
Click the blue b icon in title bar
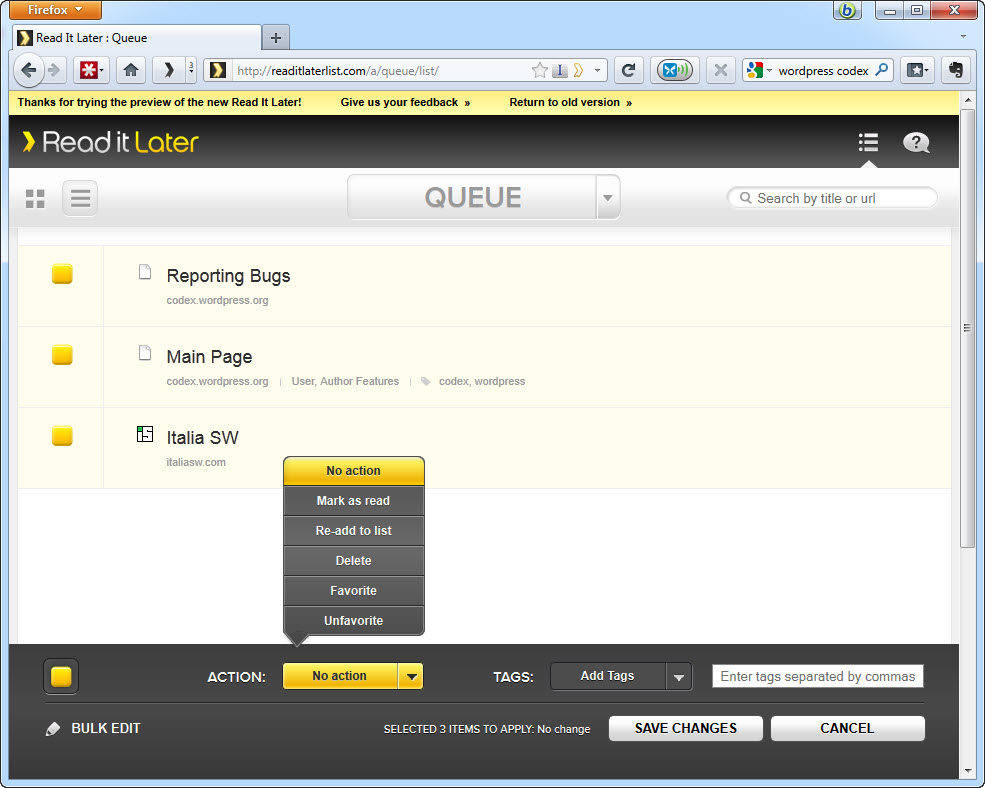coord(847,10)
